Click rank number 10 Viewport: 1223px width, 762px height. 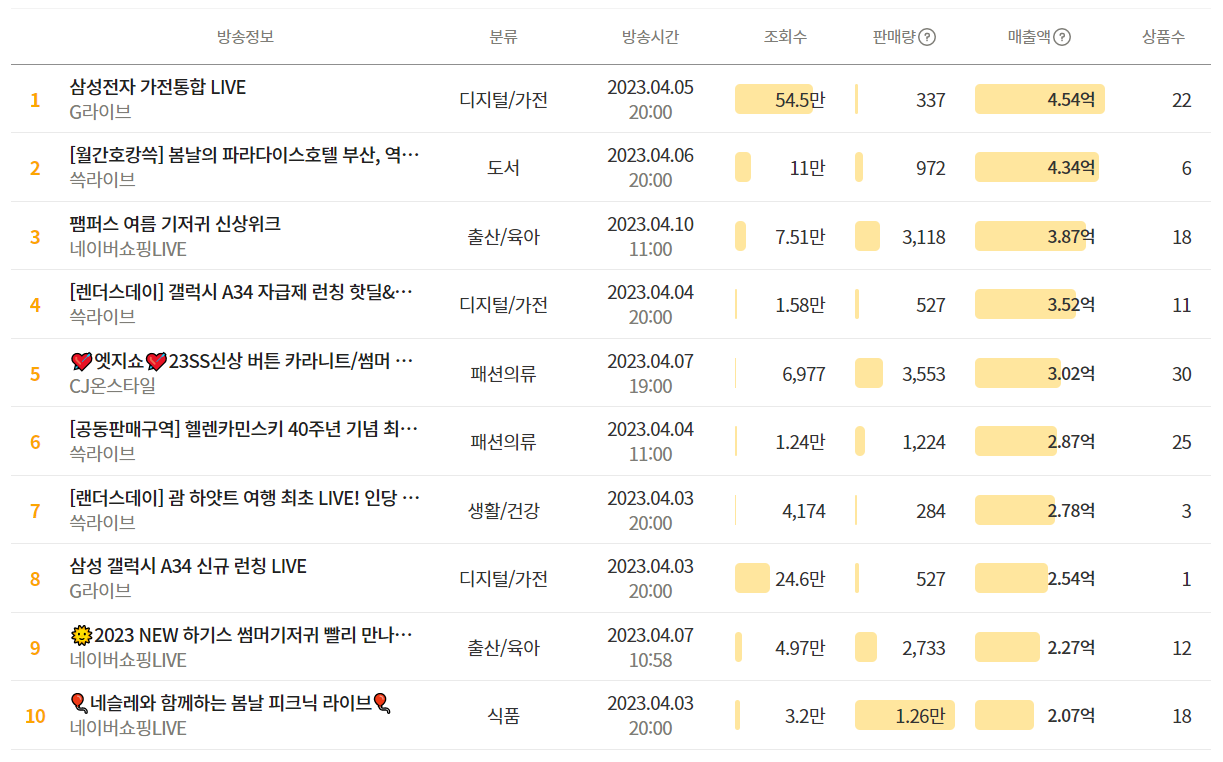pos(35,716)
